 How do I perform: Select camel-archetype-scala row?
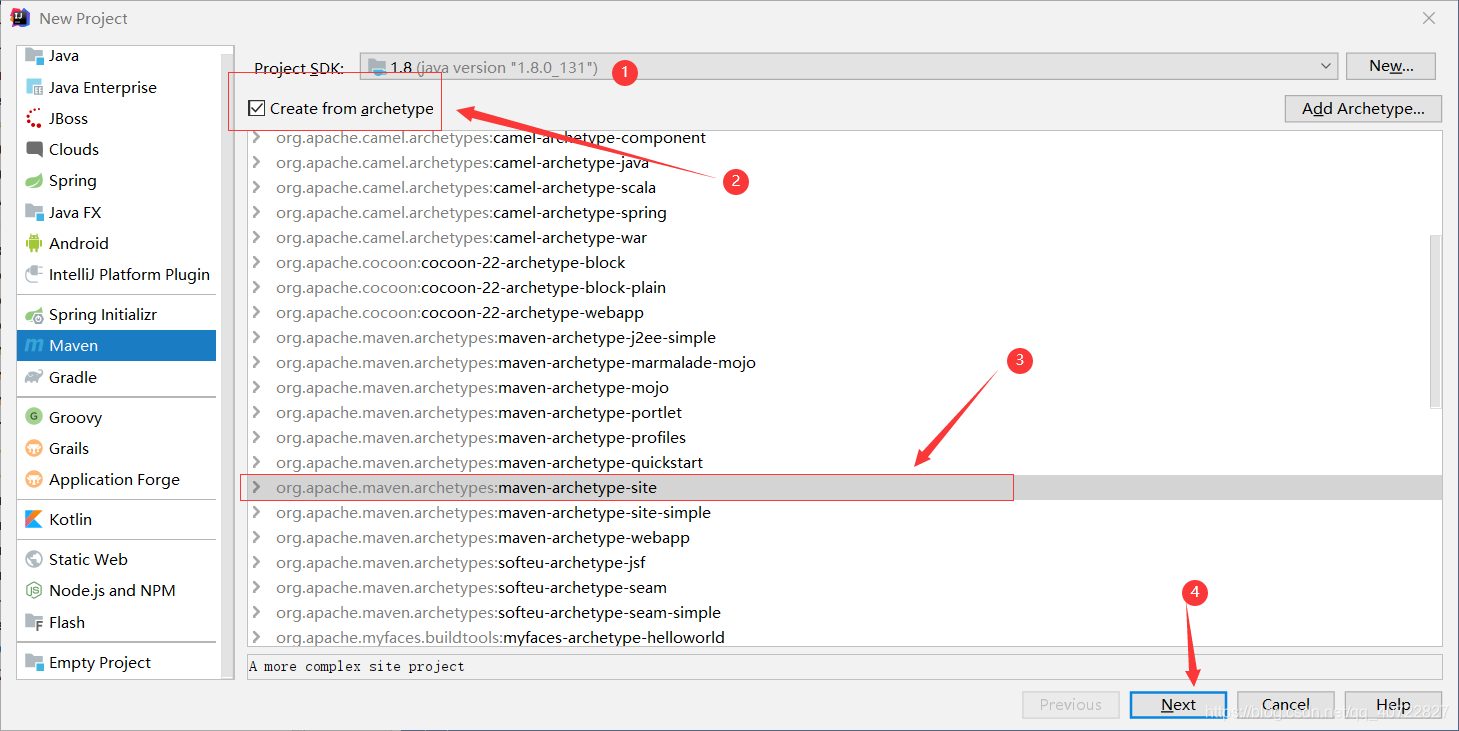pos(845,187)
